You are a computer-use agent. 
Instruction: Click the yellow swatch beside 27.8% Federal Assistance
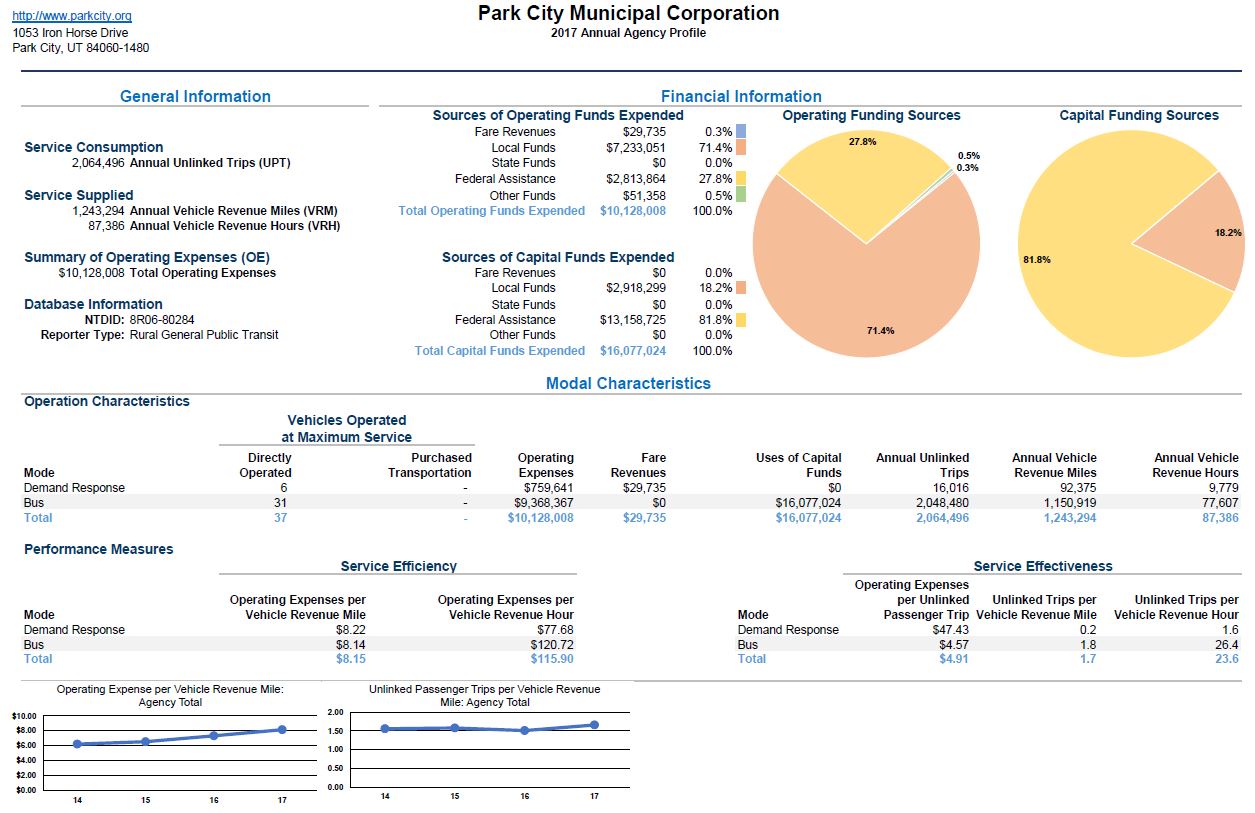point(741,179)
